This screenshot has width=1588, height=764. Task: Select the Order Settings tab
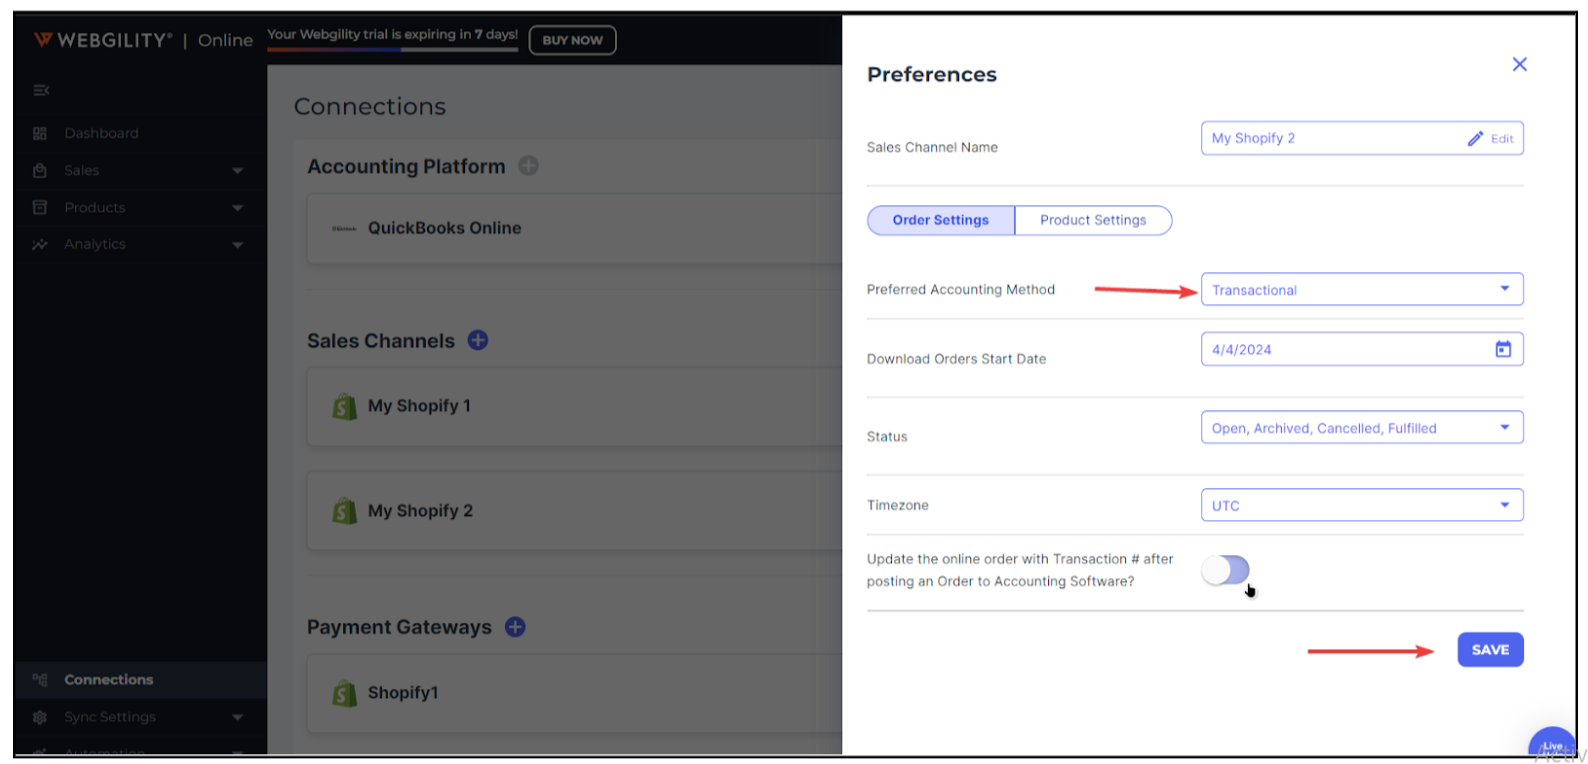coord(940,220)
